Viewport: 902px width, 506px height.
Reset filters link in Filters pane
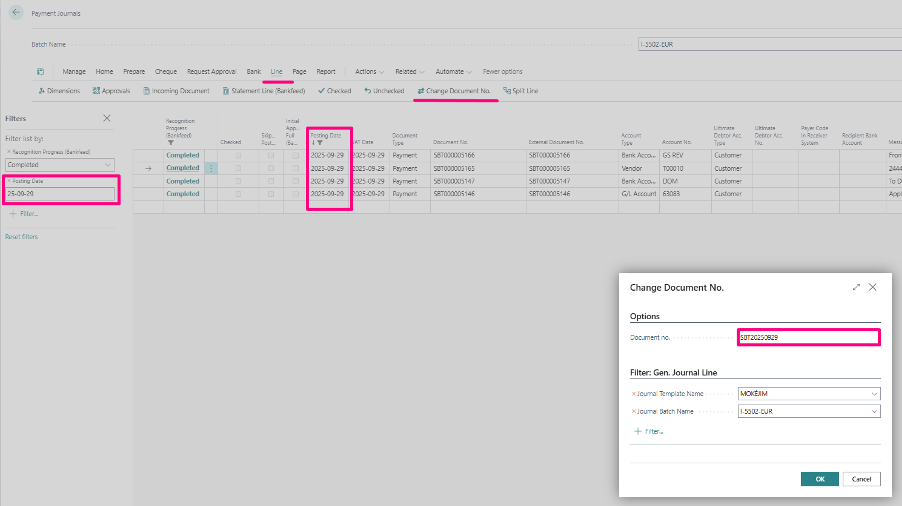tap(21, 236)
